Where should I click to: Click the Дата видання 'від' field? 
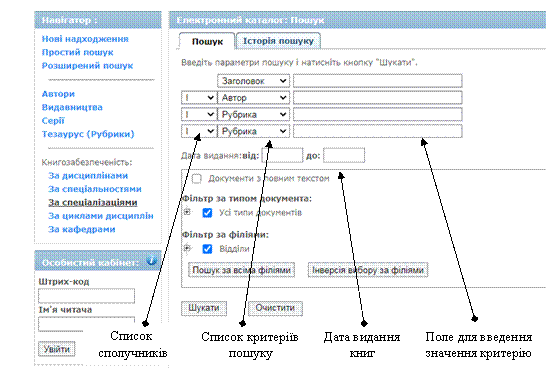(x=282, y=156)
